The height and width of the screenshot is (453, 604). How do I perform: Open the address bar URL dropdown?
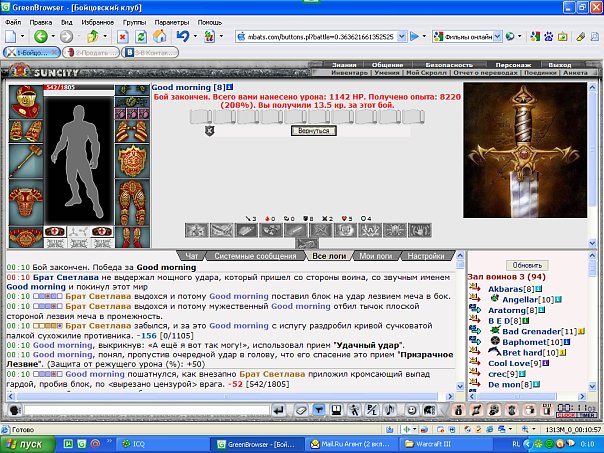[402, 37]
